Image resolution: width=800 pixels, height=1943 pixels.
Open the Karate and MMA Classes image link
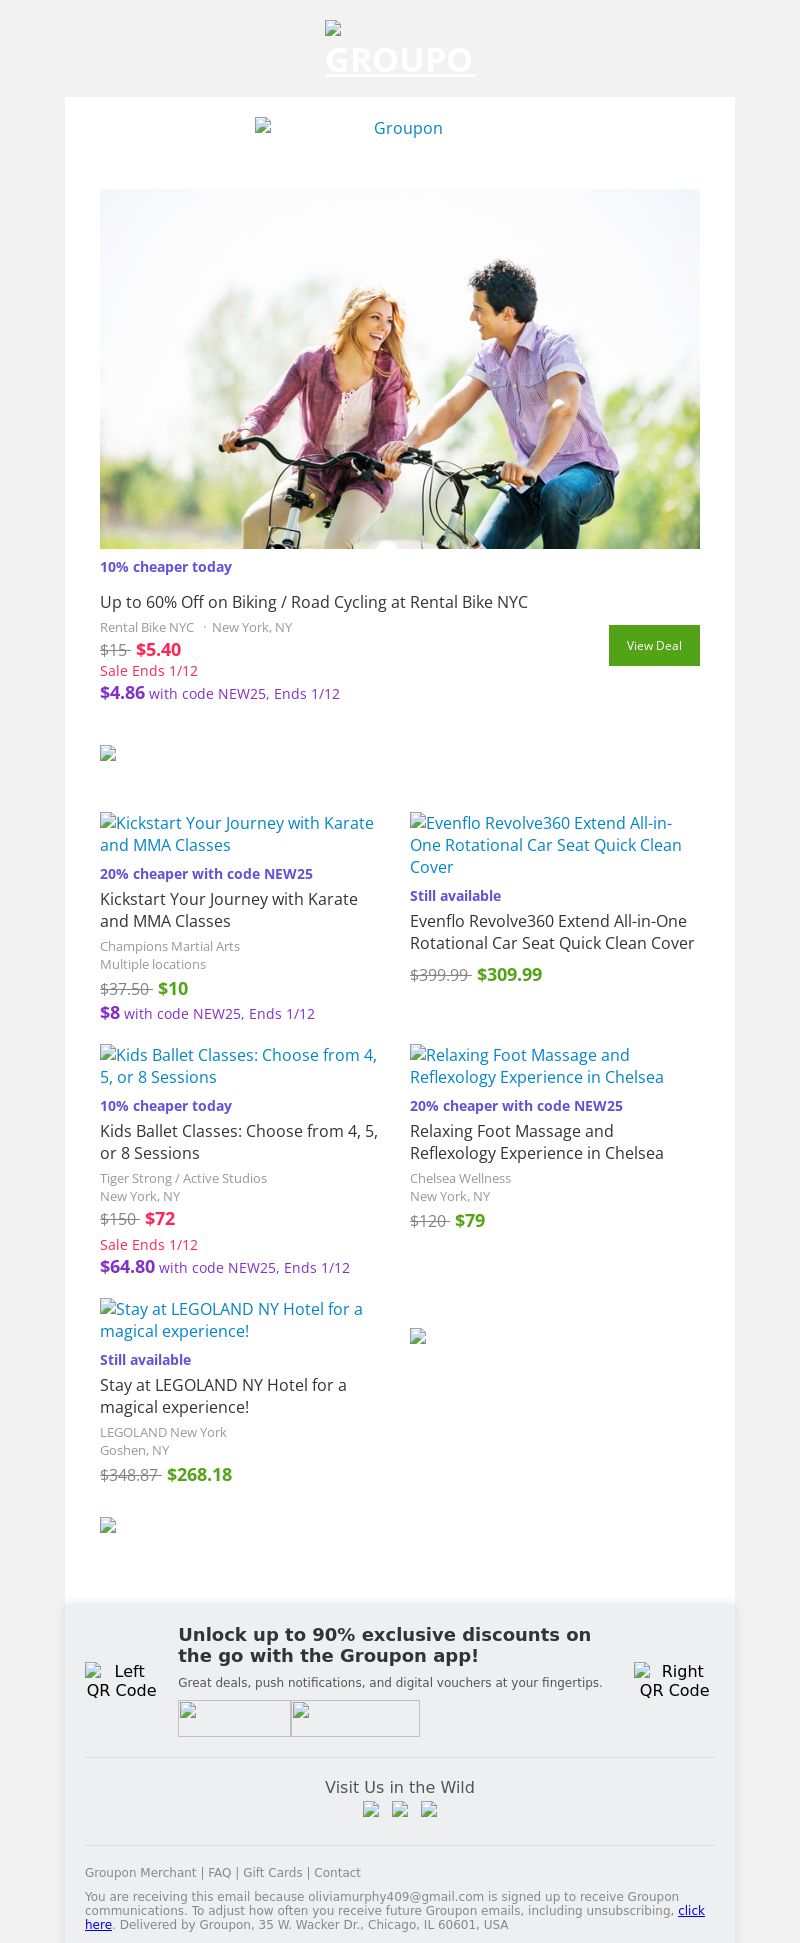click(x=237, y=834)
